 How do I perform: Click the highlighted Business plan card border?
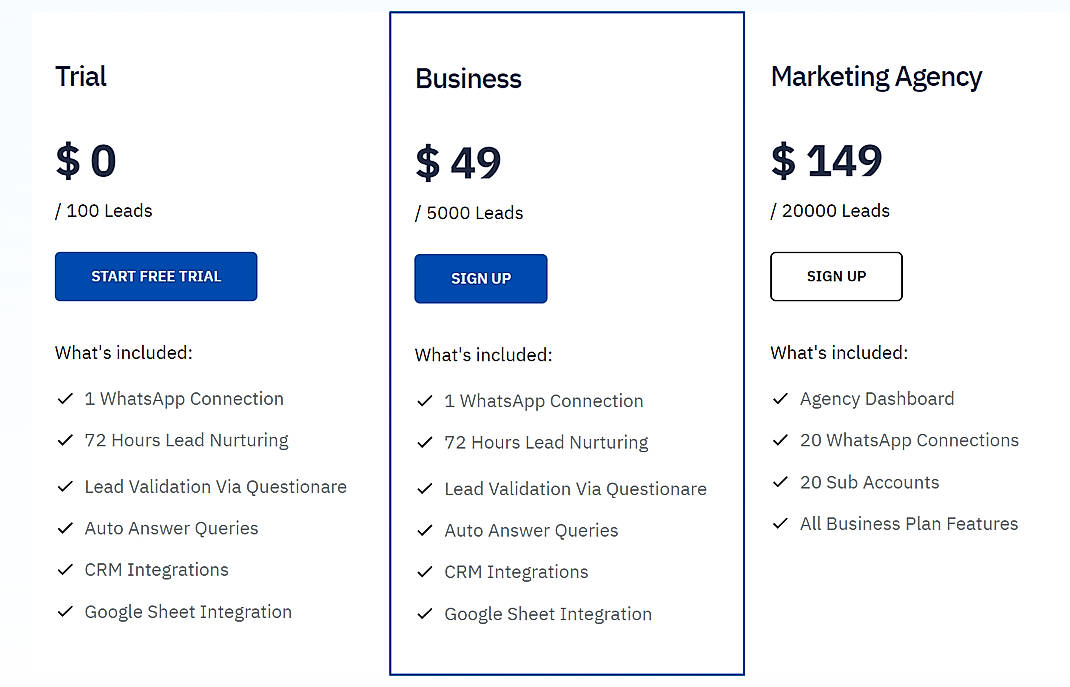[567, 12]
